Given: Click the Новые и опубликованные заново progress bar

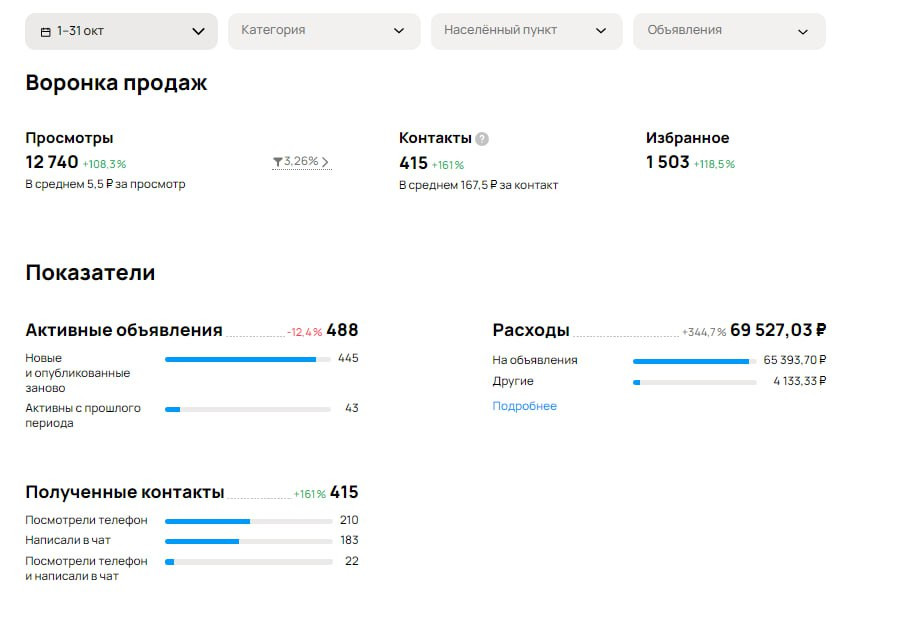Looking at the screenshot, I should (x=248, y=360).
